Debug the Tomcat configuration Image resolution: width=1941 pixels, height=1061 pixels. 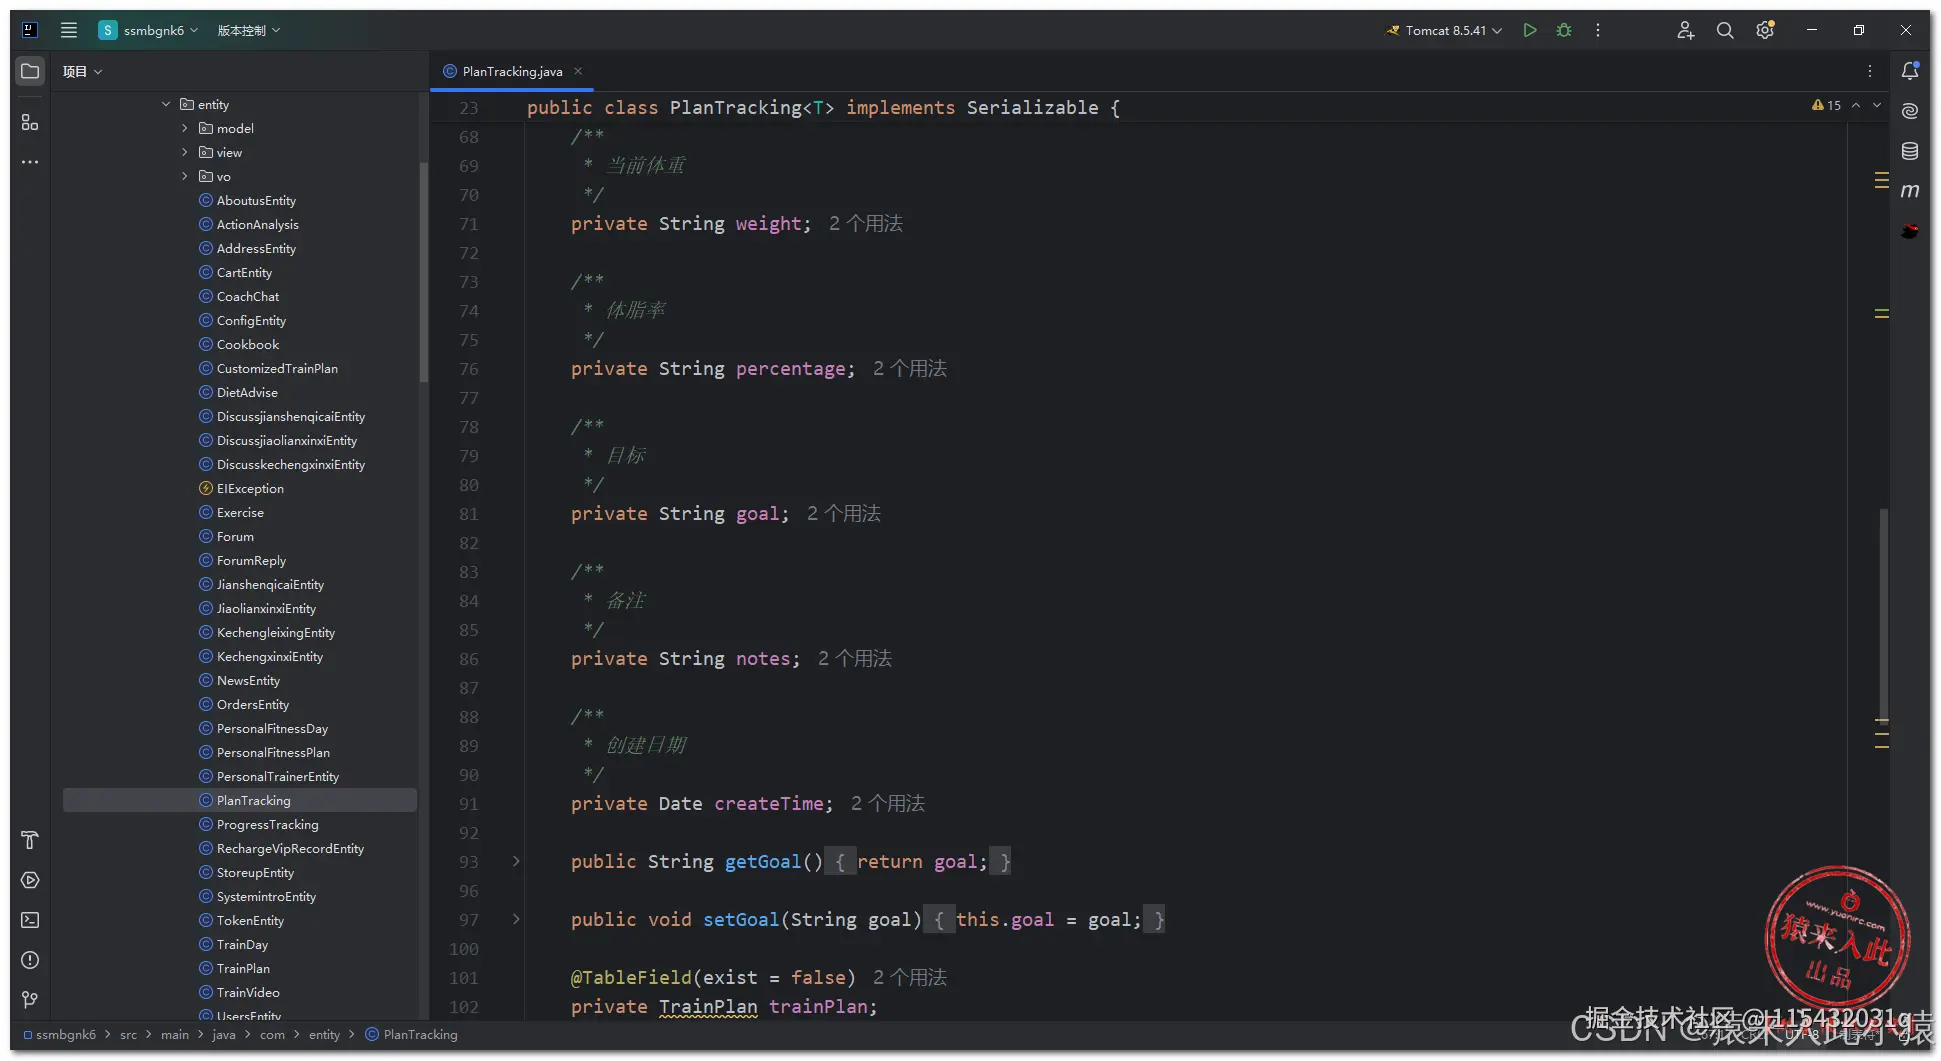[x=1564, y=30]
